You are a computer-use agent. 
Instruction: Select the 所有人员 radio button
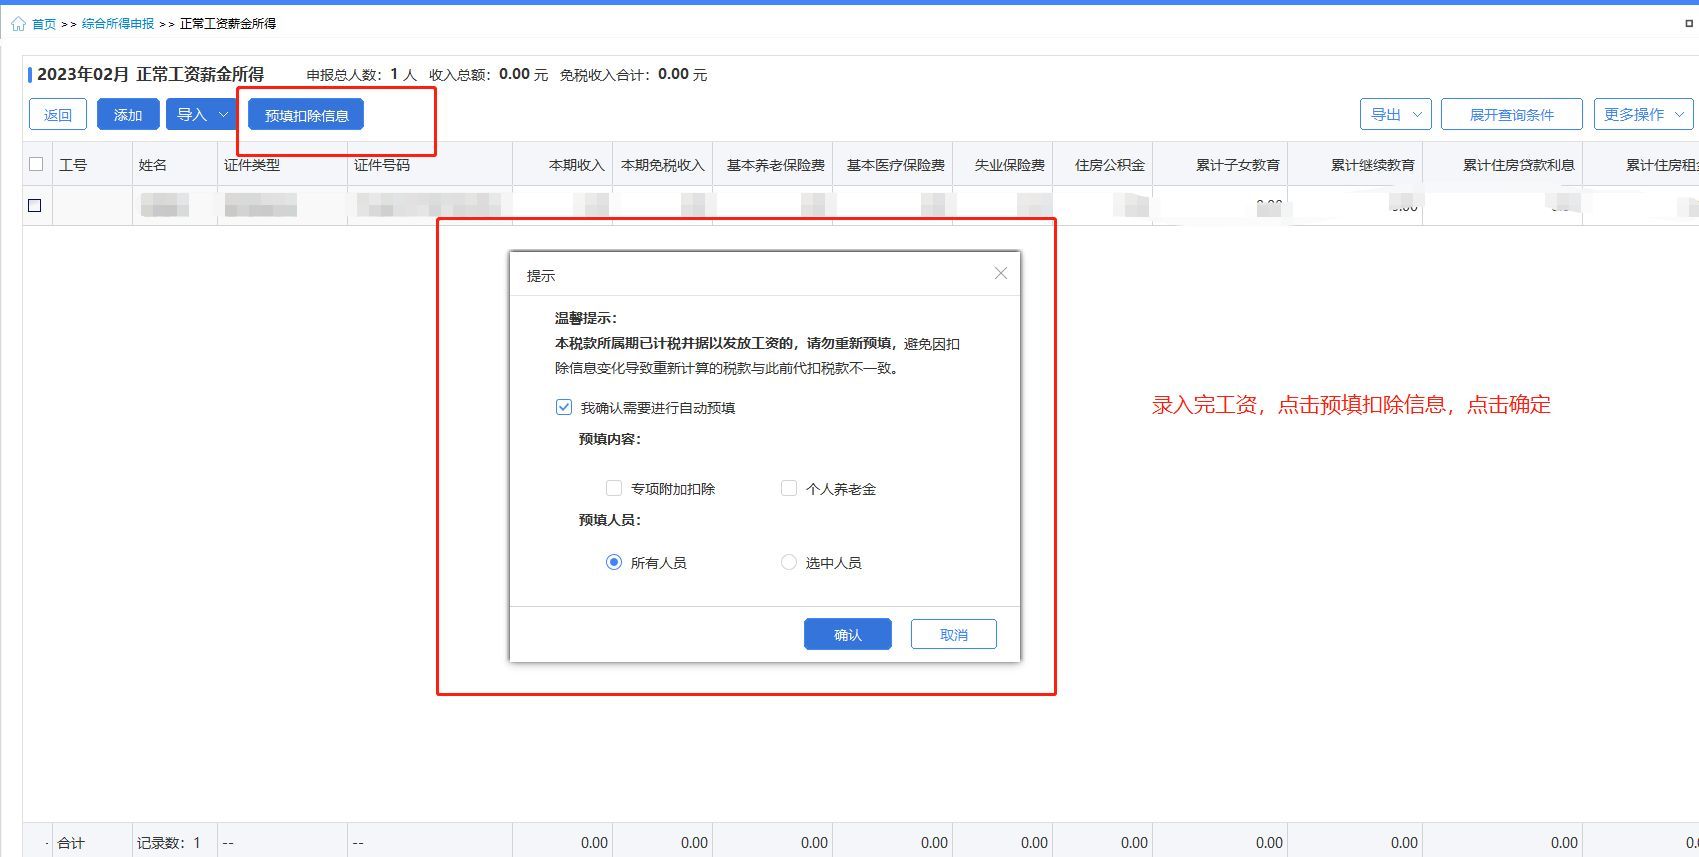tap(614, 562)
